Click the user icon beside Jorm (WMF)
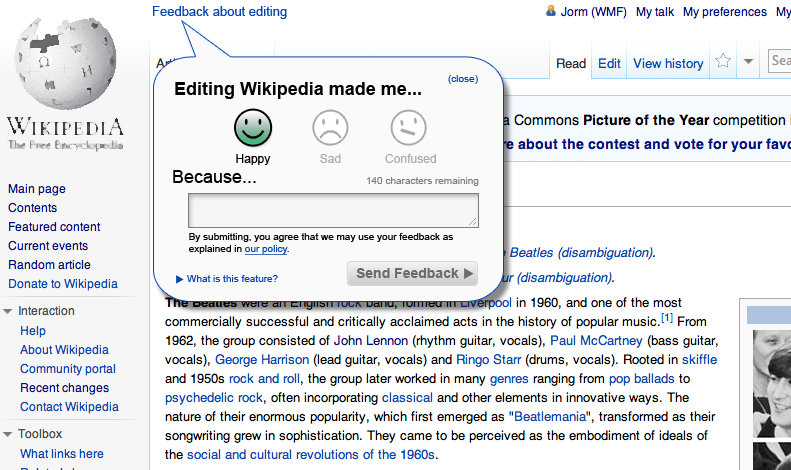Screen dimensions: 791x470 551,11
